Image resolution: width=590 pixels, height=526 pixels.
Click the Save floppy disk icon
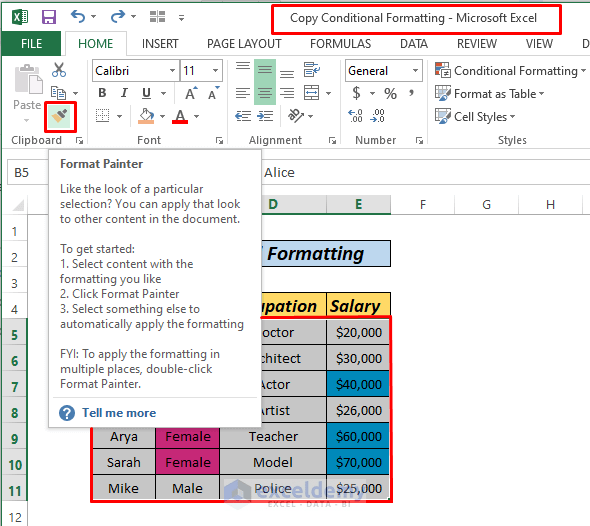49,17
